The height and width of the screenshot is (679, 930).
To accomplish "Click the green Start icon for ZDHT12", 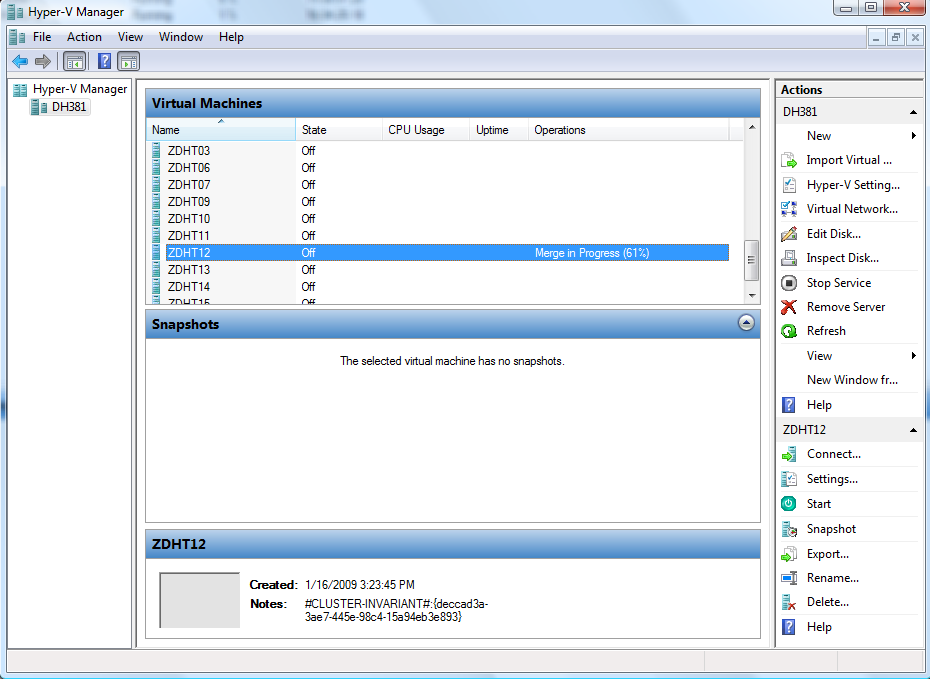I will pyautogui.click(x=789, y=504).
